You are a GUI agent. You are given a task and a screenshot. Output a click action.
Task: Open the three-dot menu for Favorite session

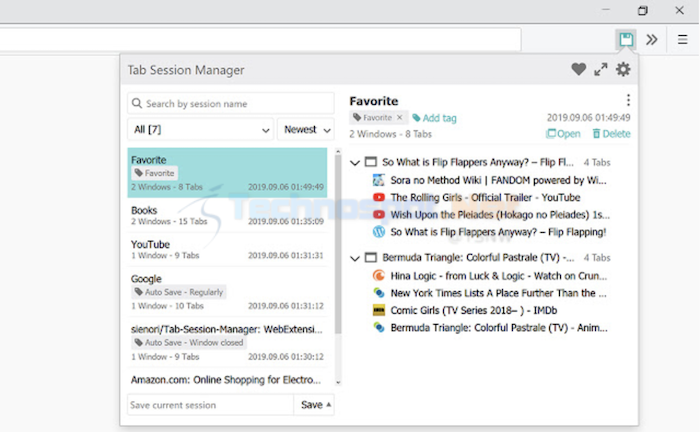pyautogui.click(x=628, y=100)
